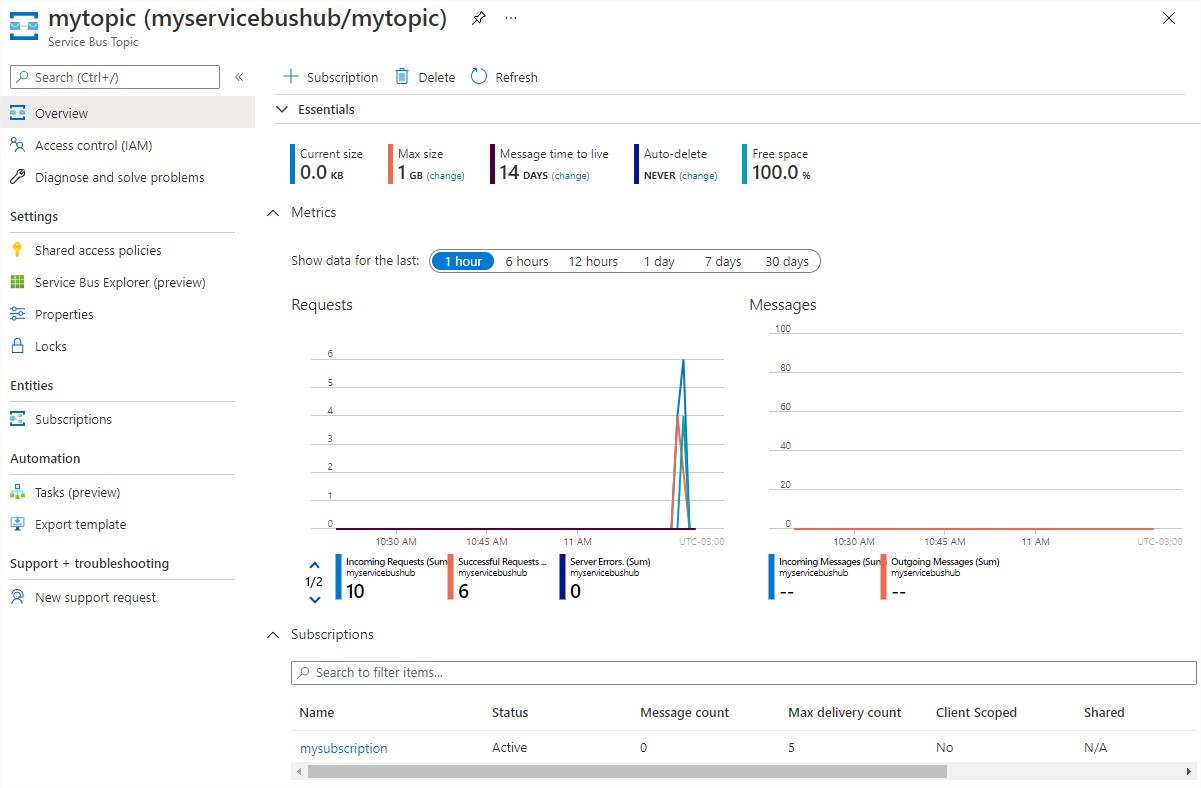The height and width of the screenshot is (788, 1201).
Task: Click Incoming Messages legend entry
Action: pos(824,578)
